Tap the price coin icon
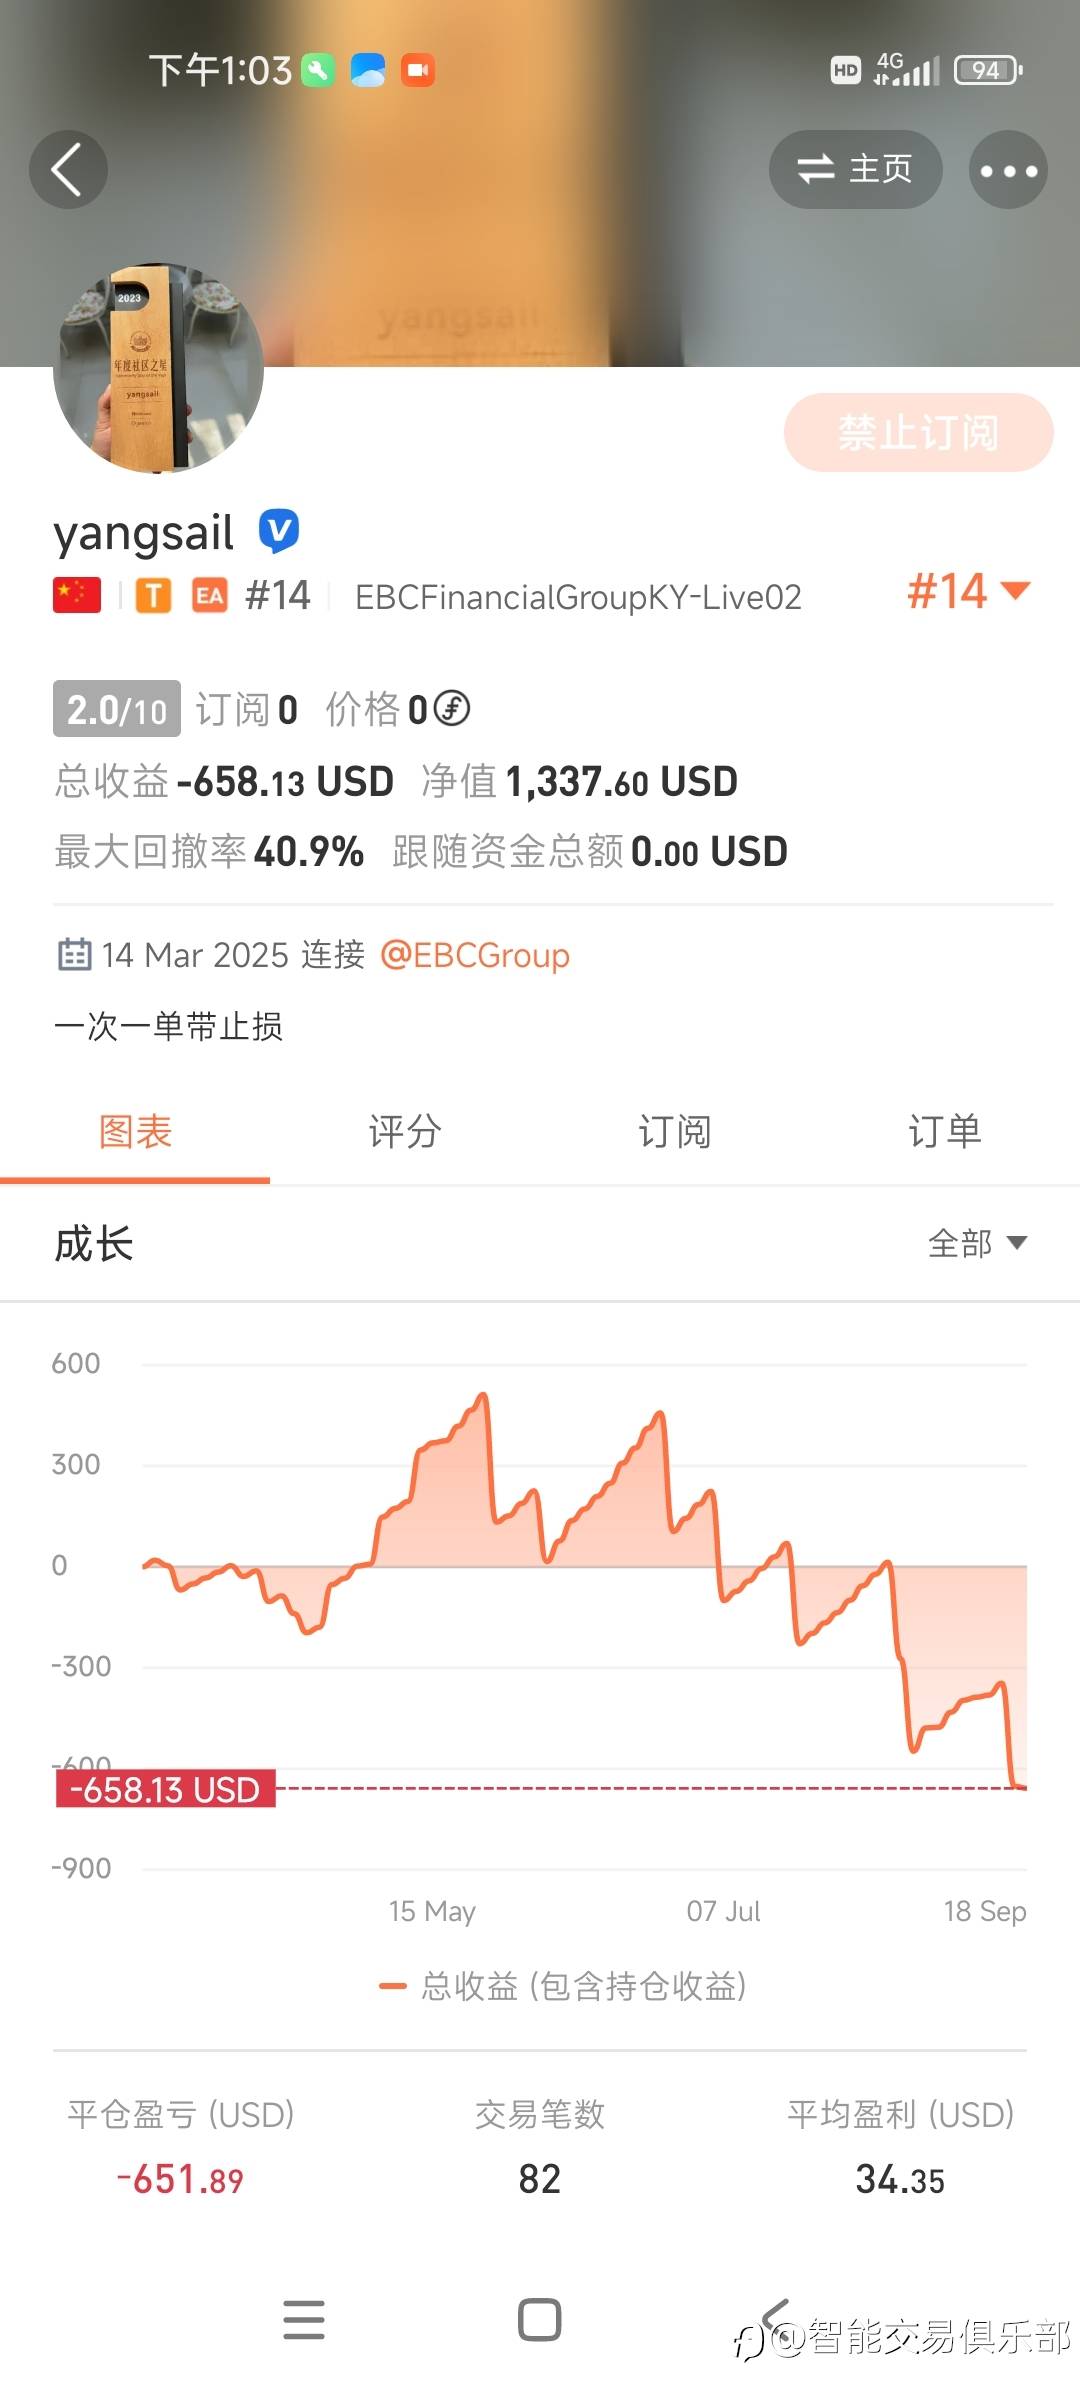The width and height of the screenshot is (1080, 2400). 452,709
